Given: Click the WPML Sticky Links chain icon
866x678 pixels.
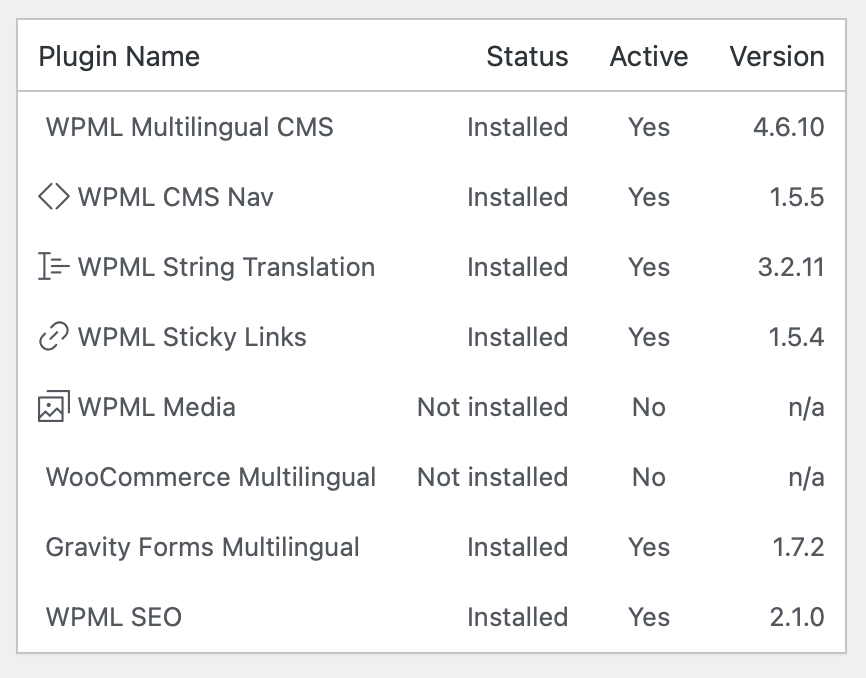Looking at the screenshot, I should coord(54,336).
